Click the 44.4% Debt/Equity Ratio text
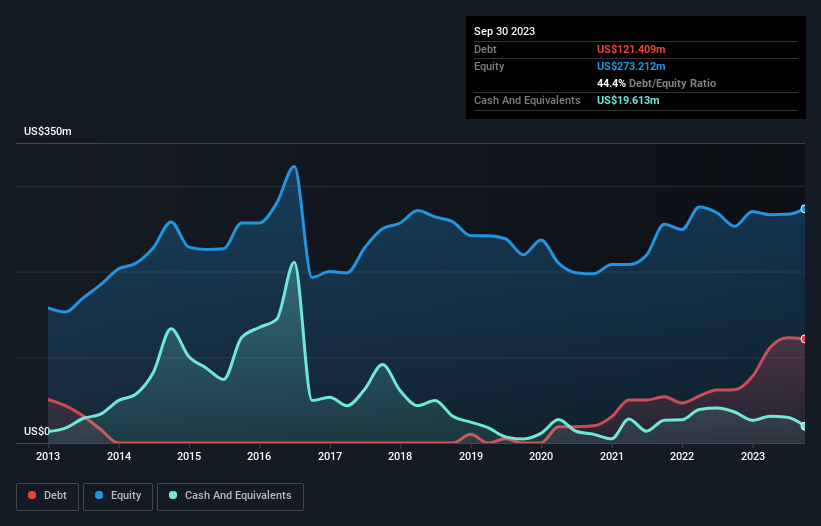 click(x=656, y=83)
